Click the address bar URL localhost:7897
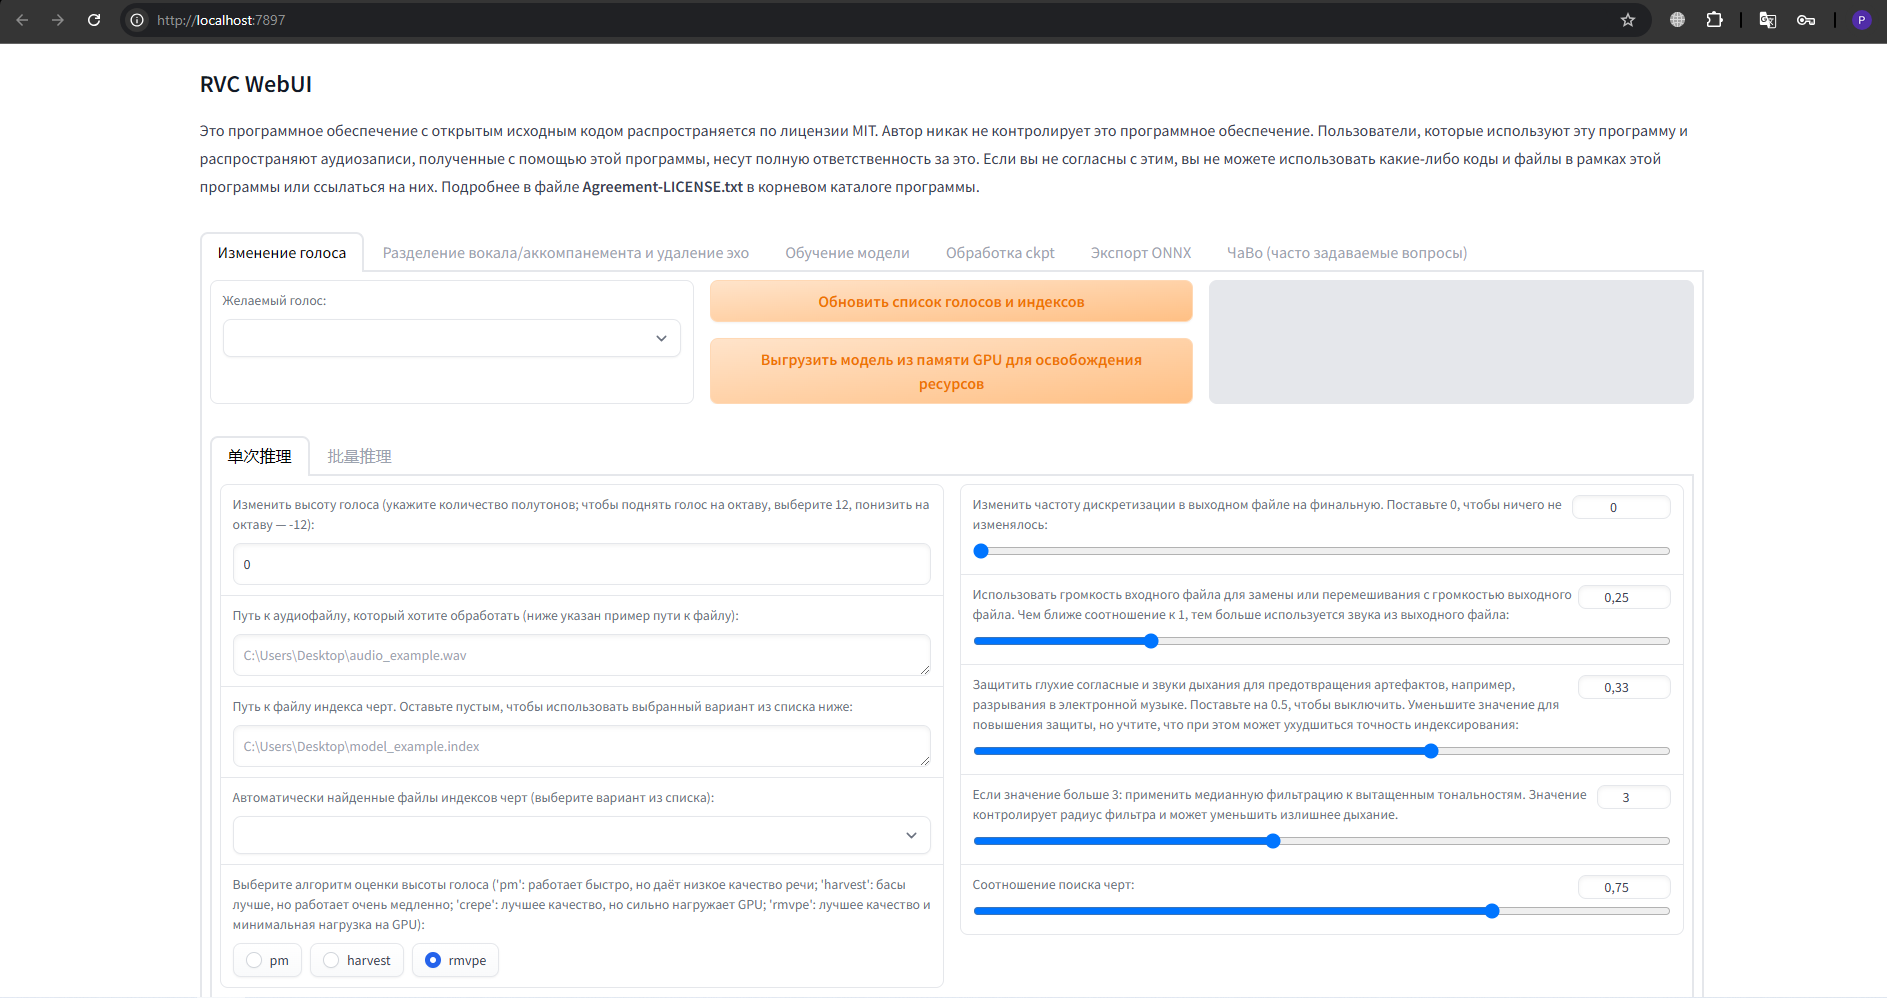 point(221,20)
